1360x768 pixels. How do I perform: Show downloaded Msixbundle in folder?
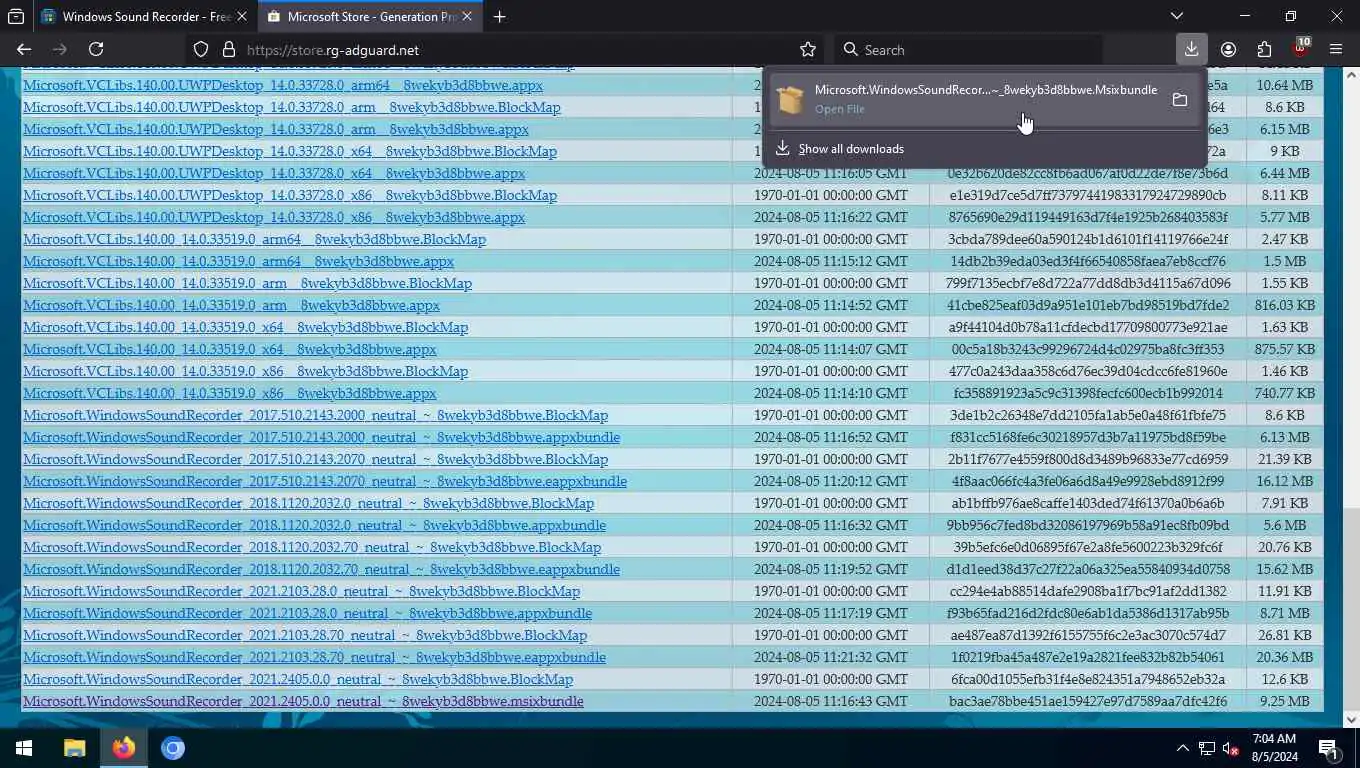tap(1180, 99)
